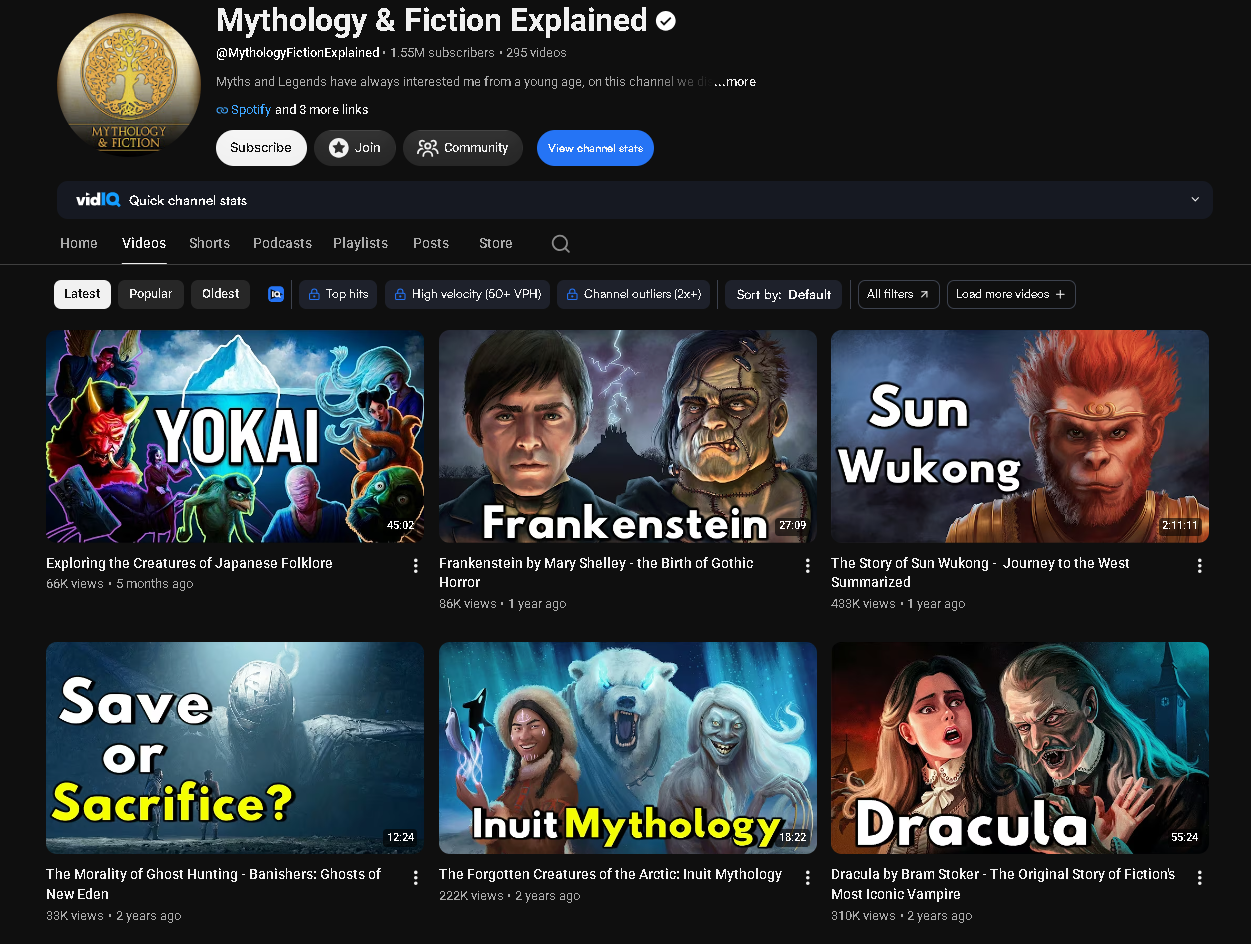The width and height of the screenshot is (1251, 944).
Task: Open options menu for Banishers ghost hunting video
Action: 416,877
